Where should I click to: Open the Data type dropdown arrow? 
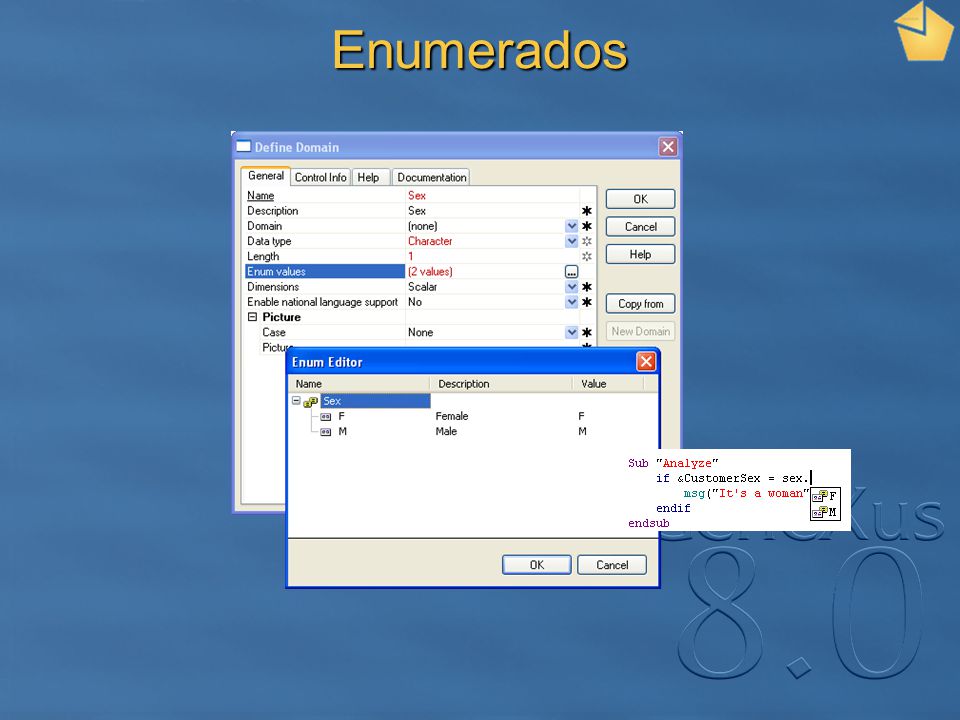click(571, 241)
